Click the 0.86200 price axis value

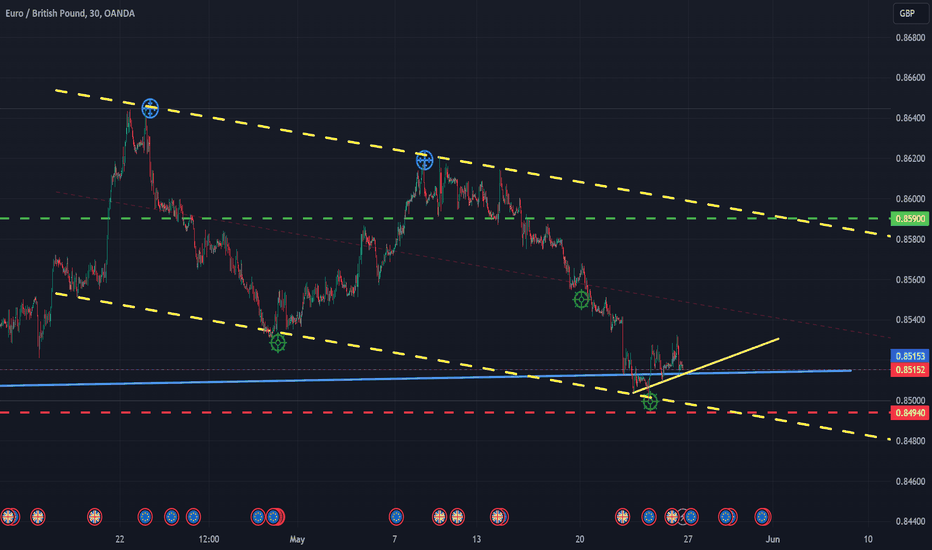coord(910,158)
